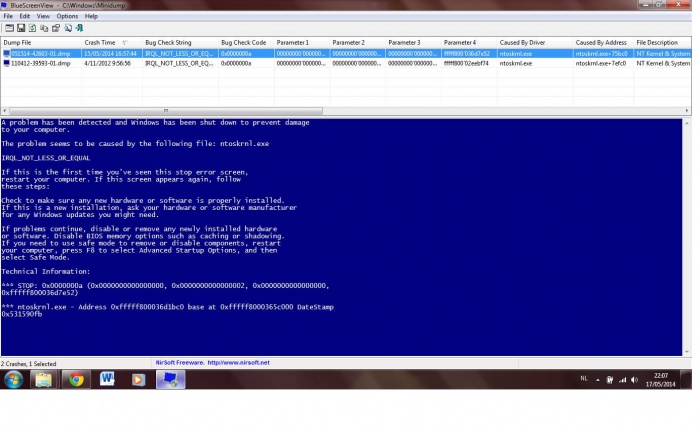700x432 pixels.
Task: Click Parameter 4 value ending 02eebf74
Action: 466,63
